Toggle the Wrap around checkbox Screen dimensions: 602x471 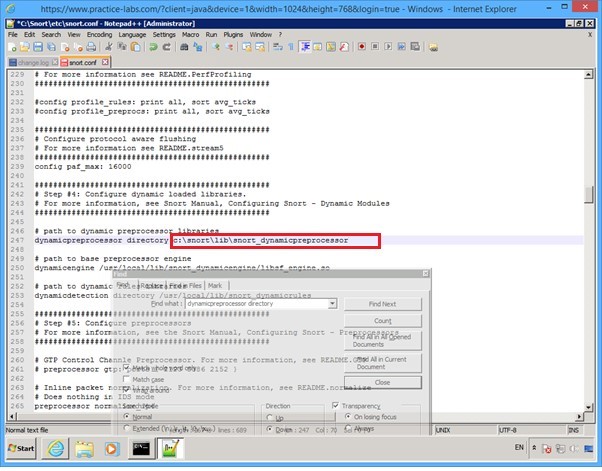(x=126, y=390)
